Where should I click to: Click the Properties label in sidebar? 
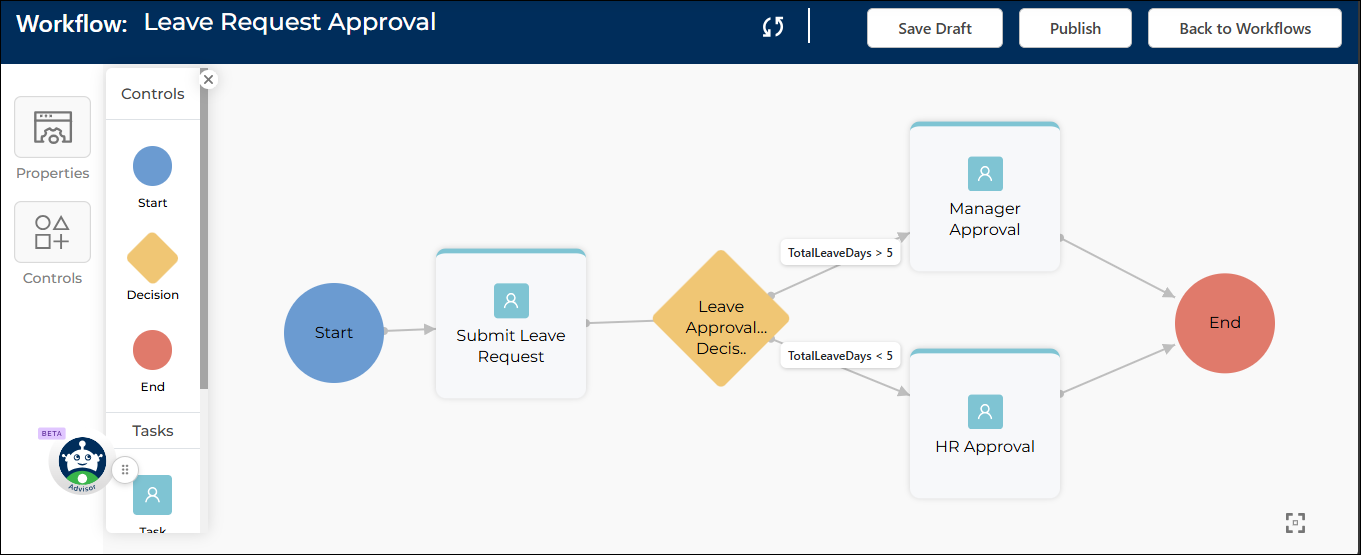[53, 173]
